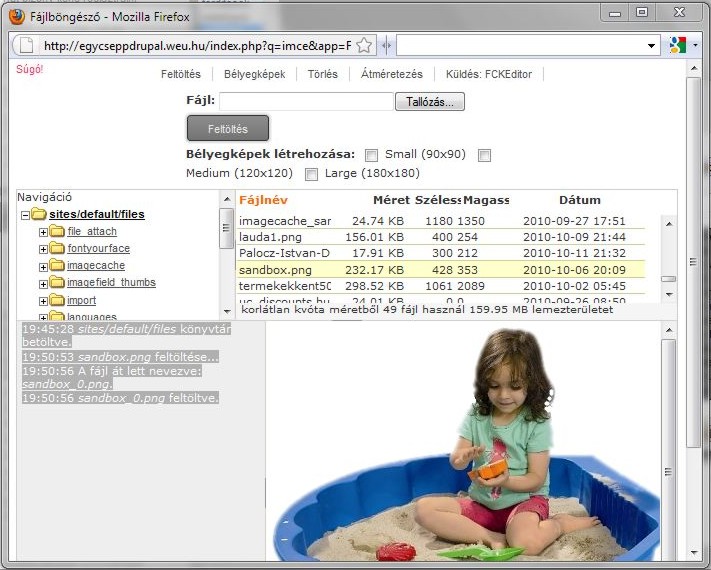Open the search box history dropdown arrow
The height and width of the screenshot is (570, 711).
point(651,46)
